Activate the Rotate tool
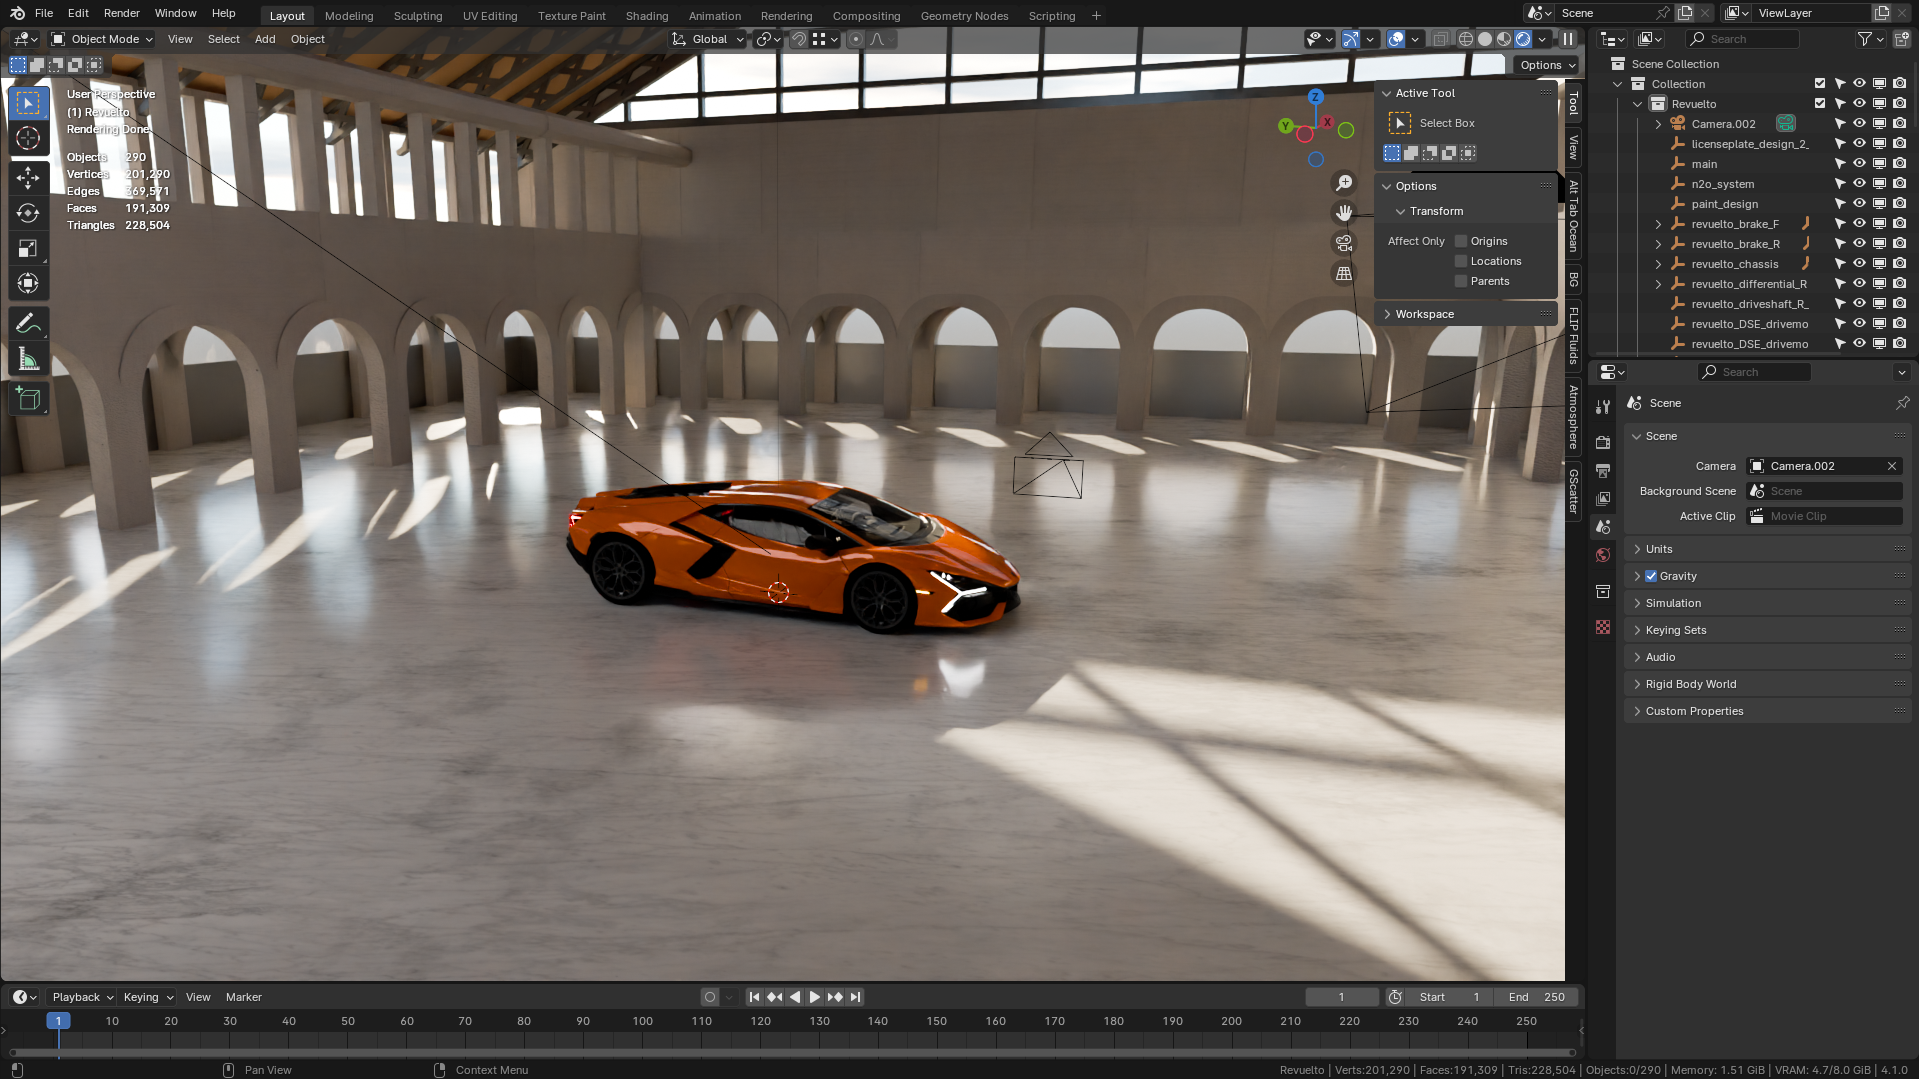 (28, 212)
